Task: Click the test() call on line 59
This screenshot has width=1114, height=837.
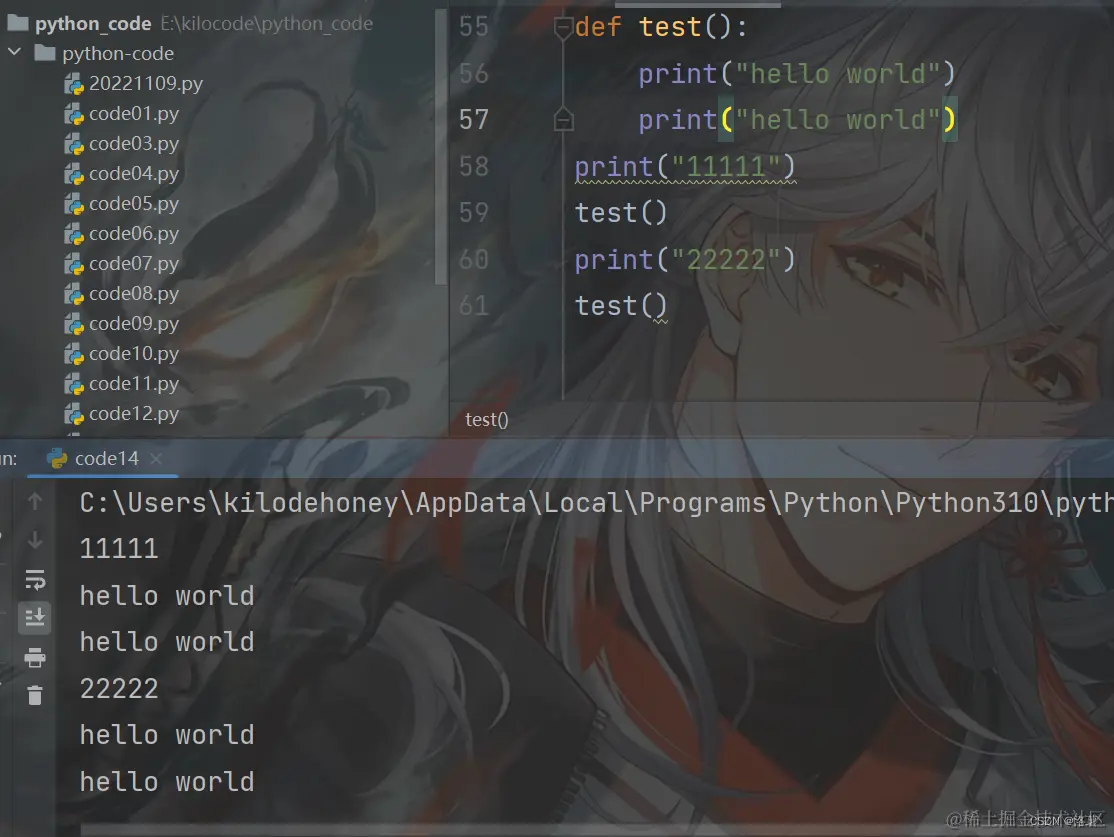Action: click(x=621, y=213)
